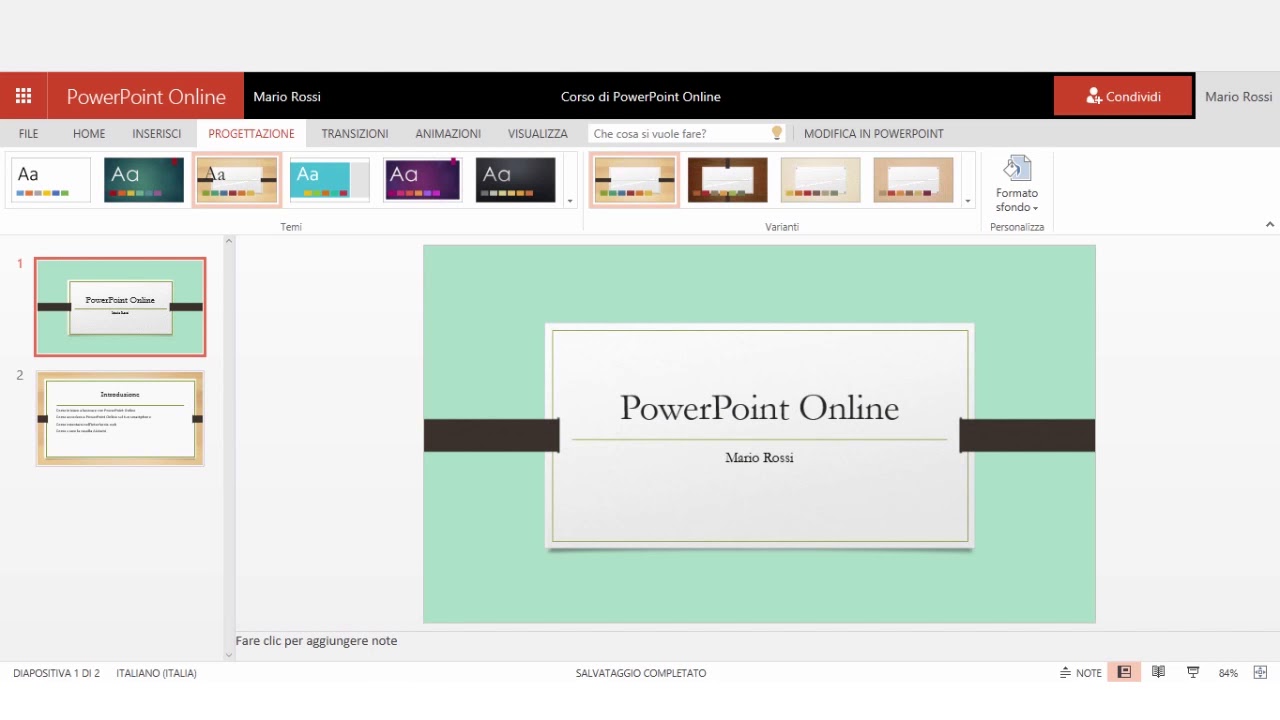Click the slide panel scroll up arrow
This screenshot has height=720, width=1280.
pos(228,241)
